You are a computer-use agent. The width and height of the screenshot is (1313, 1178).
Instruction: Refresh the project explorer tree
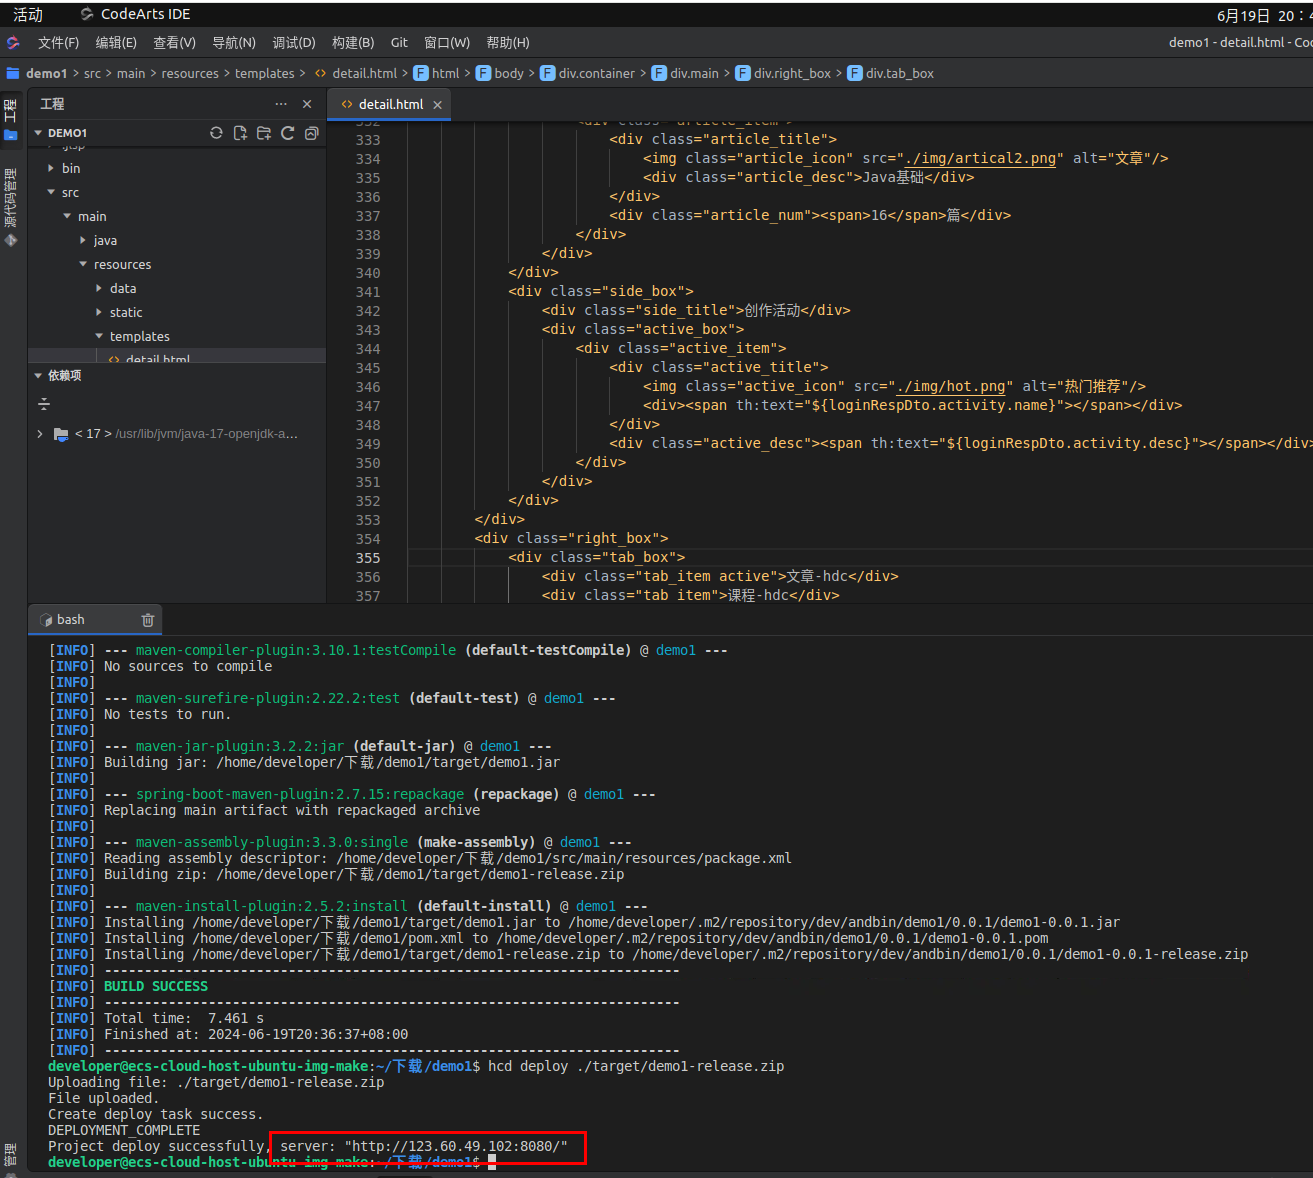(x=288, y=133)
